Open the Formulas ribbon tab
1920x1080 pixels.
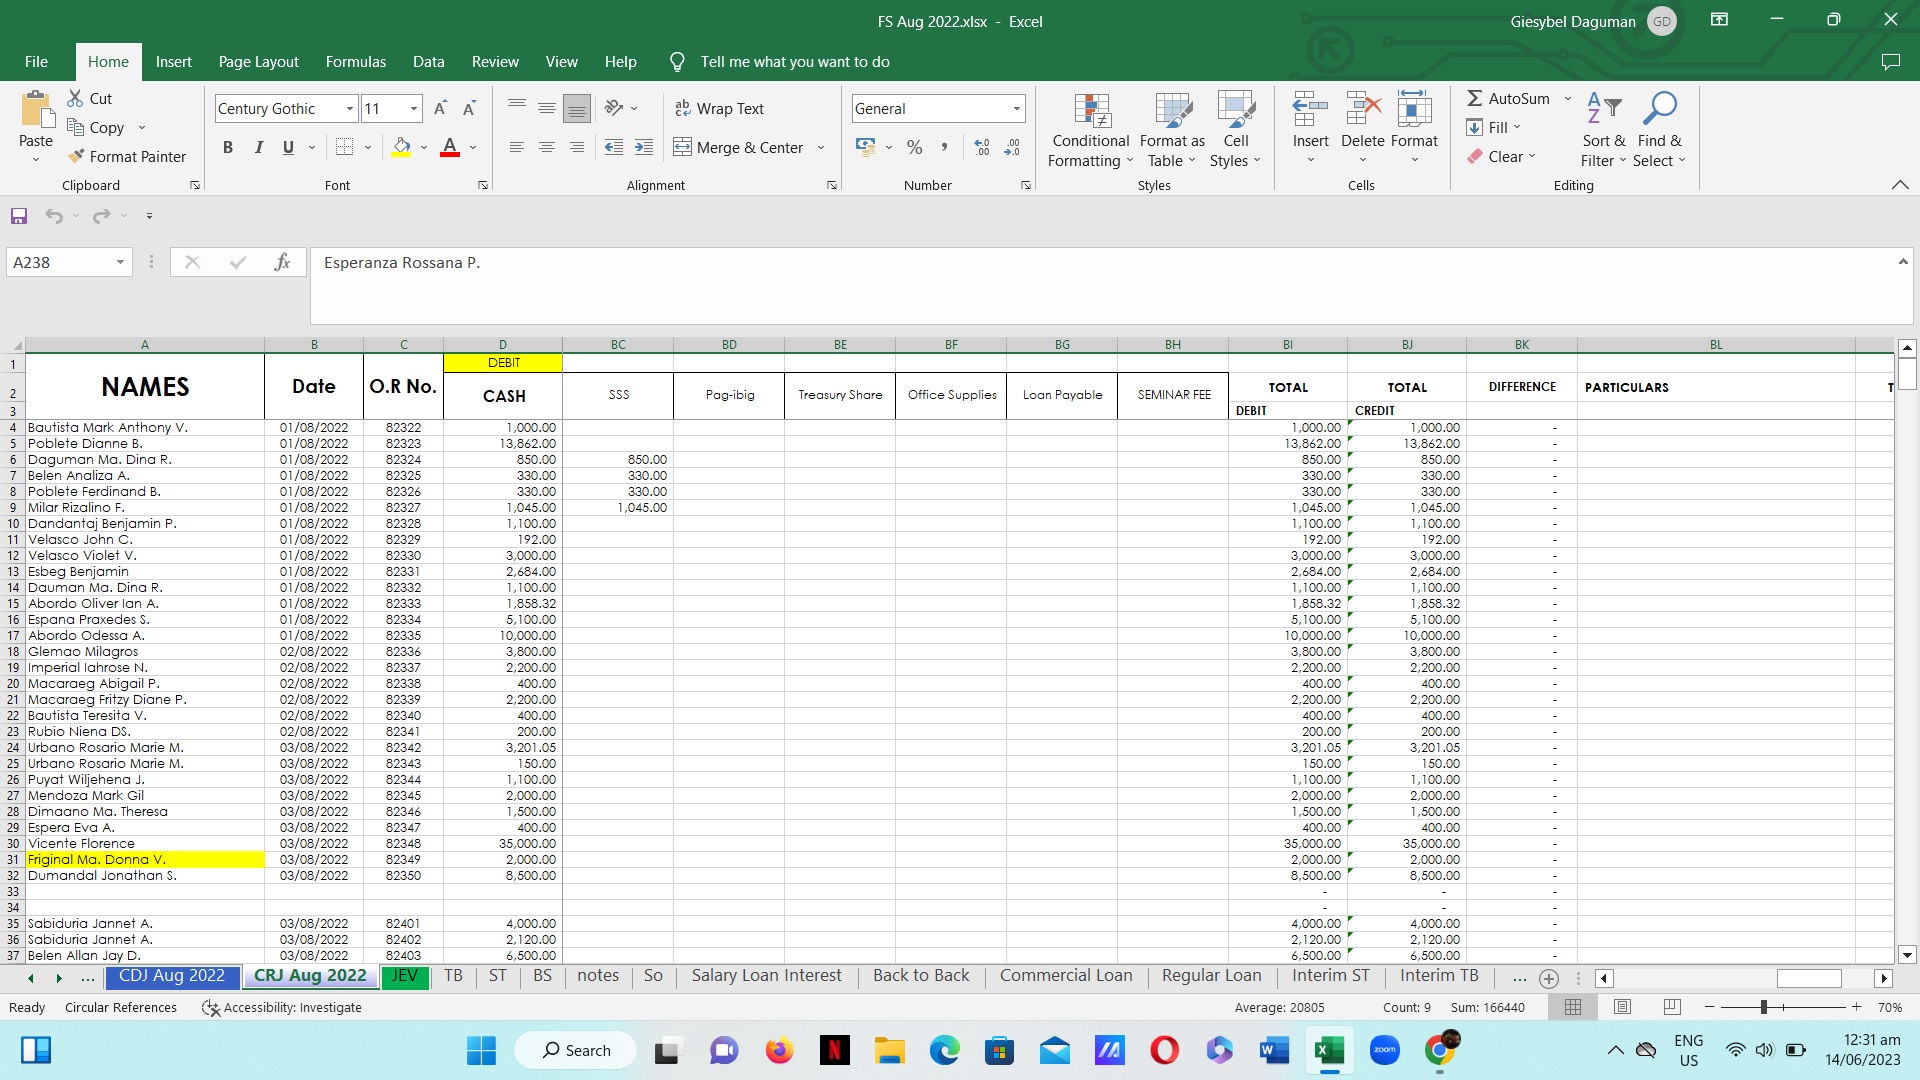[355, 61]
